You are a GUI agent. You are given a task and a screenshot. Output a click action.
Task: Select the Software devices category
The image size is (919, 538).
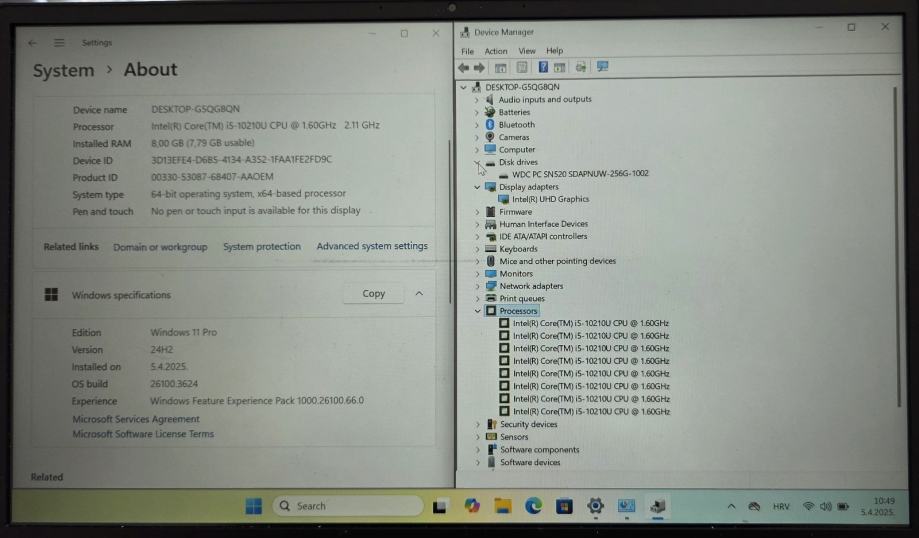530,462
